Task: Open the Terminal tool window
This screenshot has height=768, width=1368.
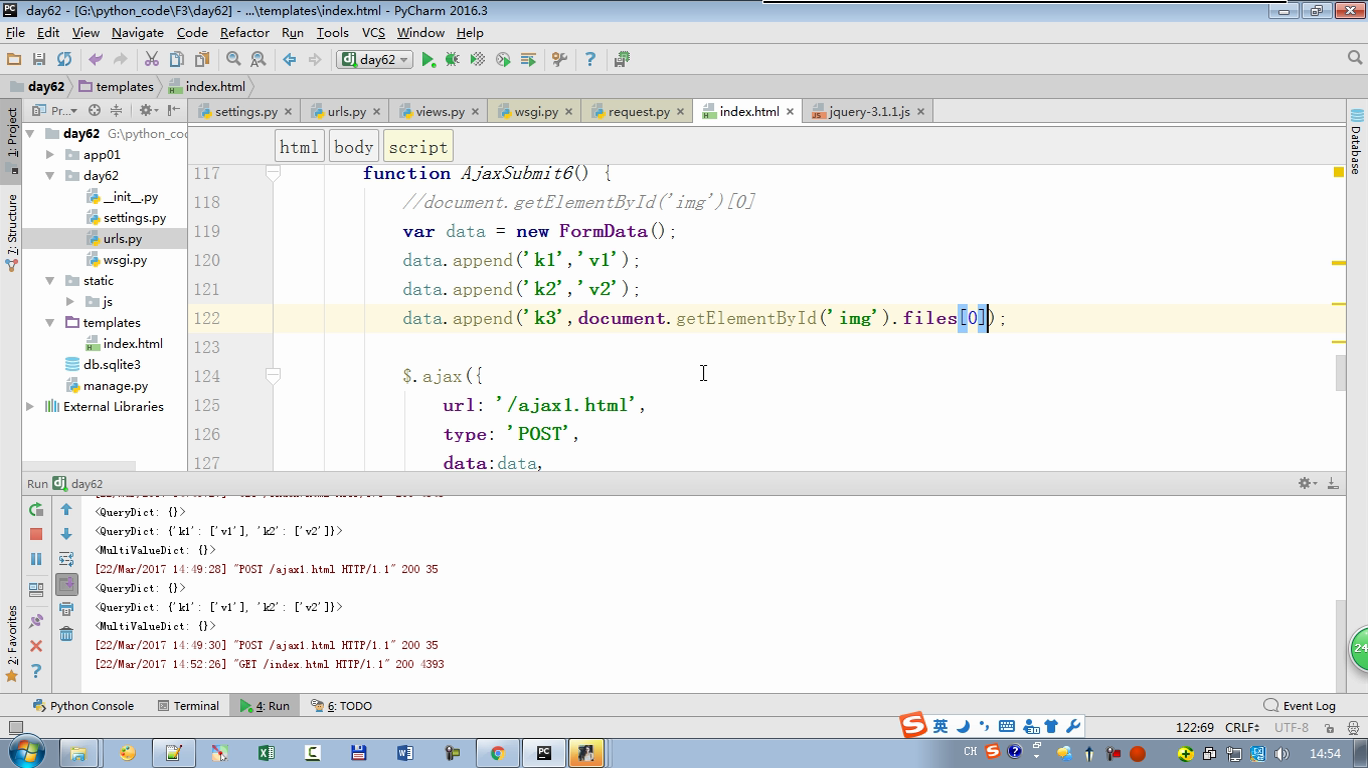Action: coord(189,706)
